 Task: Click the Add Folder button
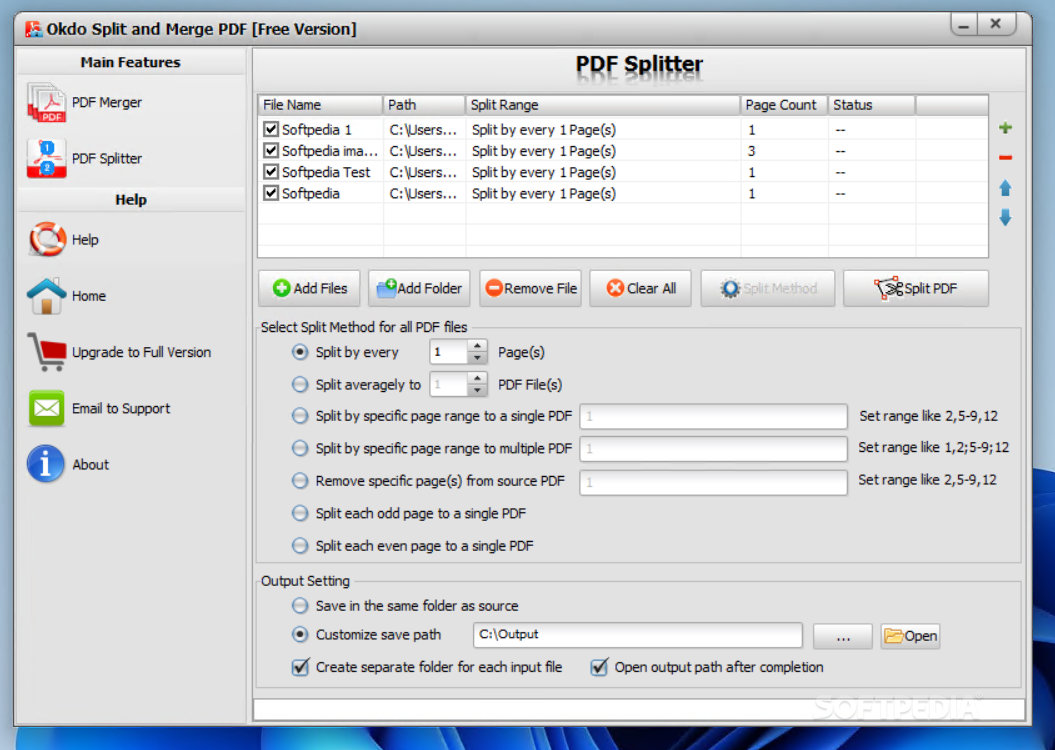click(x=419, y=289)
